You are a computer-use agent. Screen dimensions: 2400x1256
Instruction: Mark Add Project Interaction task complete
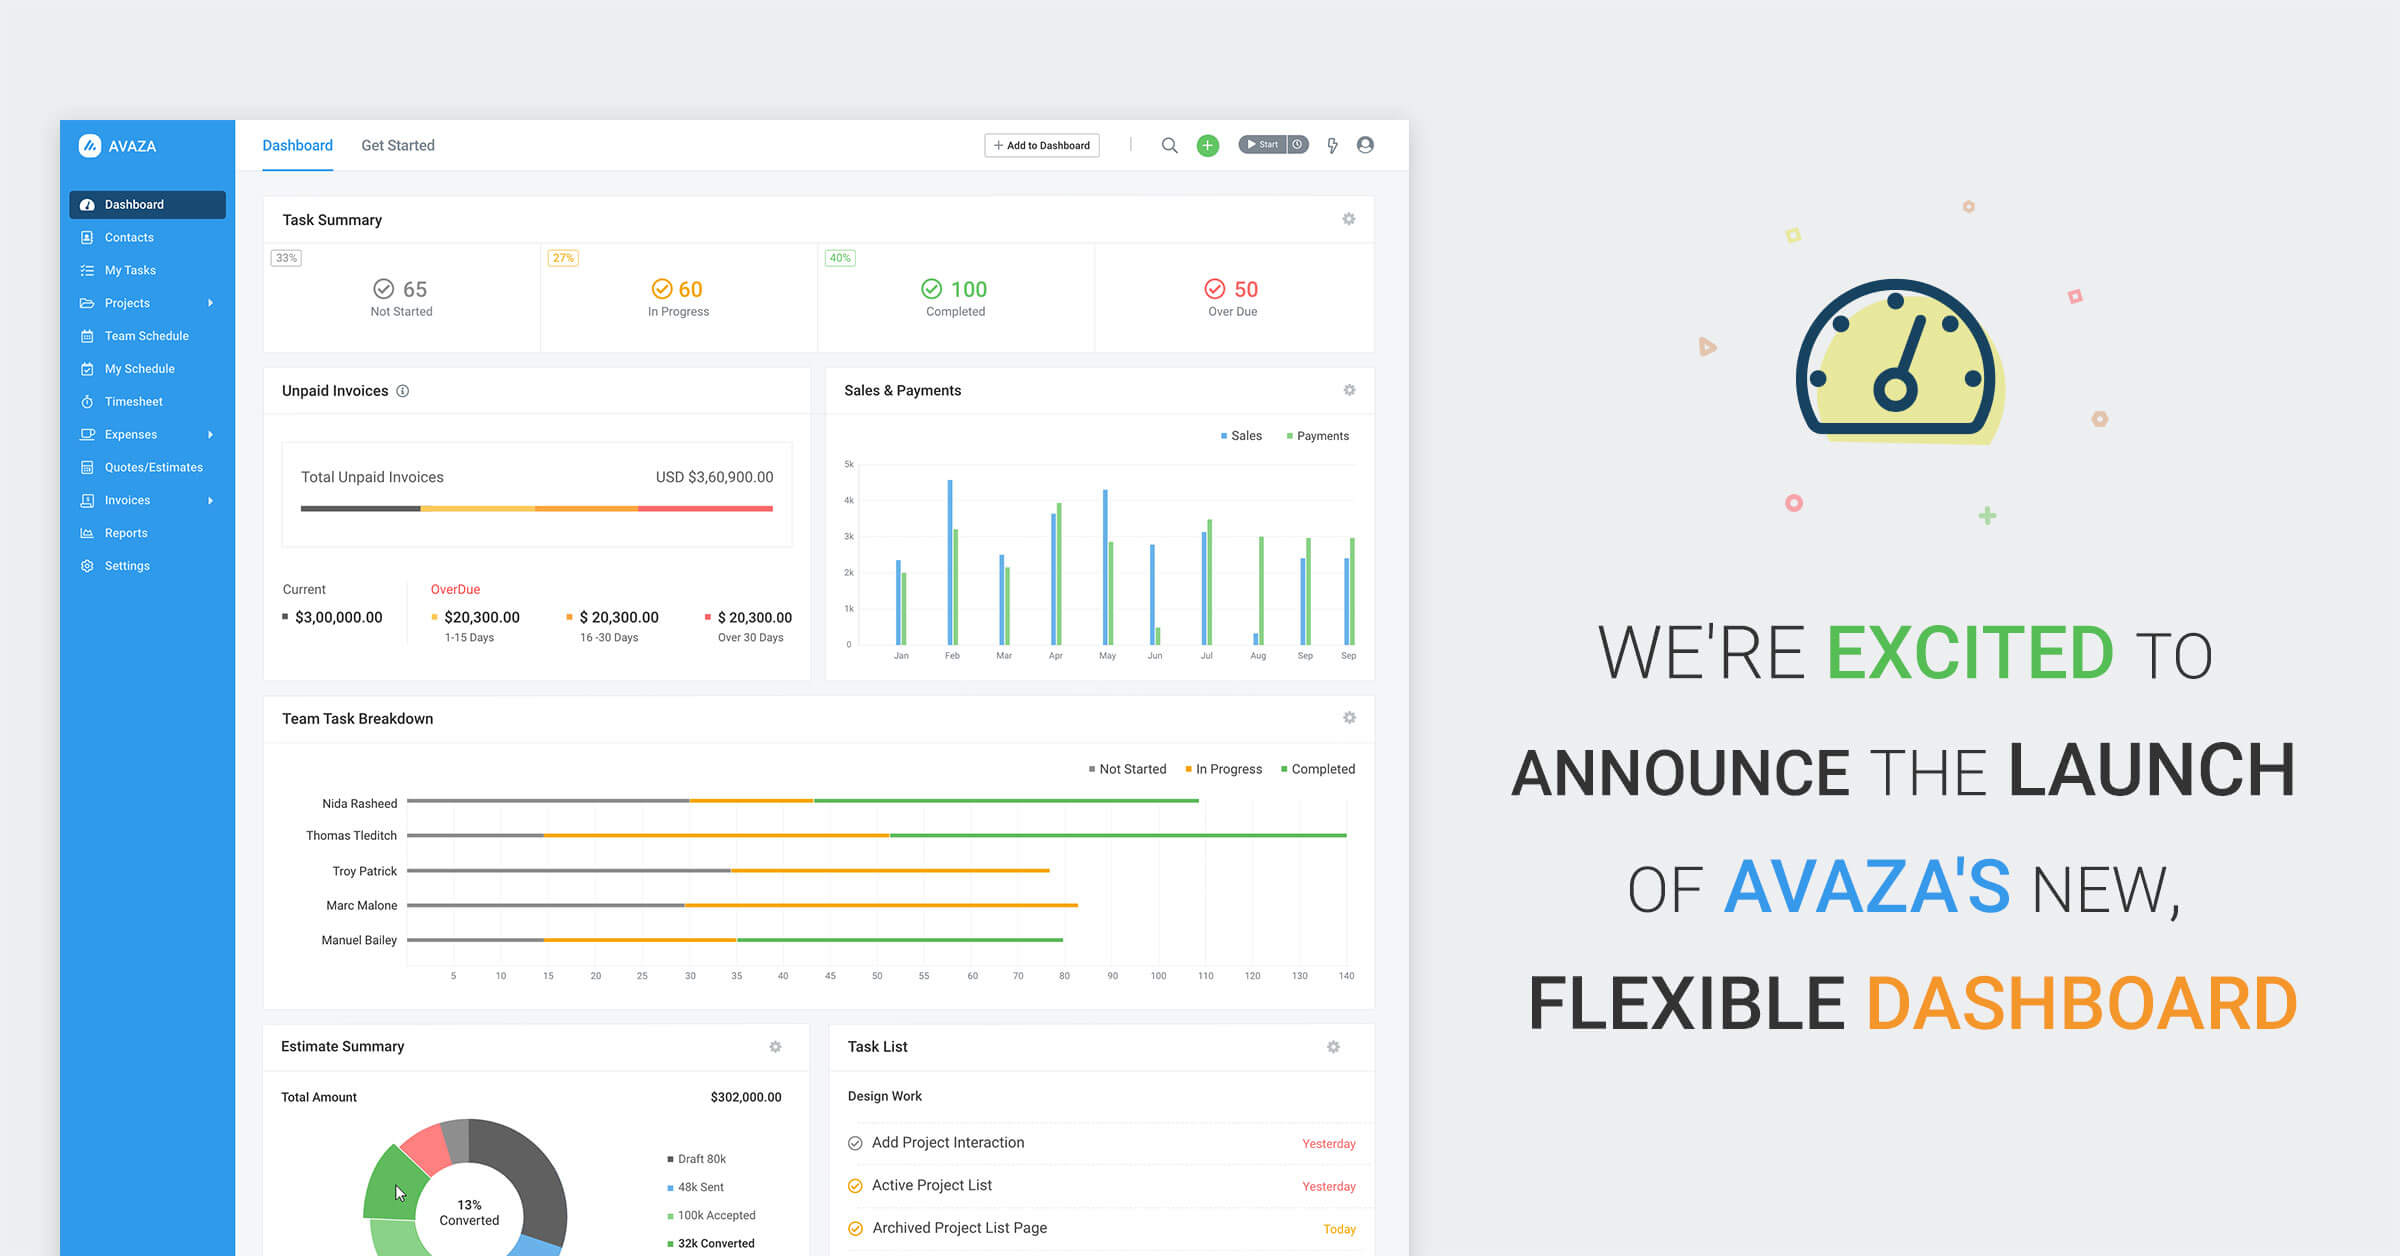855,1143
